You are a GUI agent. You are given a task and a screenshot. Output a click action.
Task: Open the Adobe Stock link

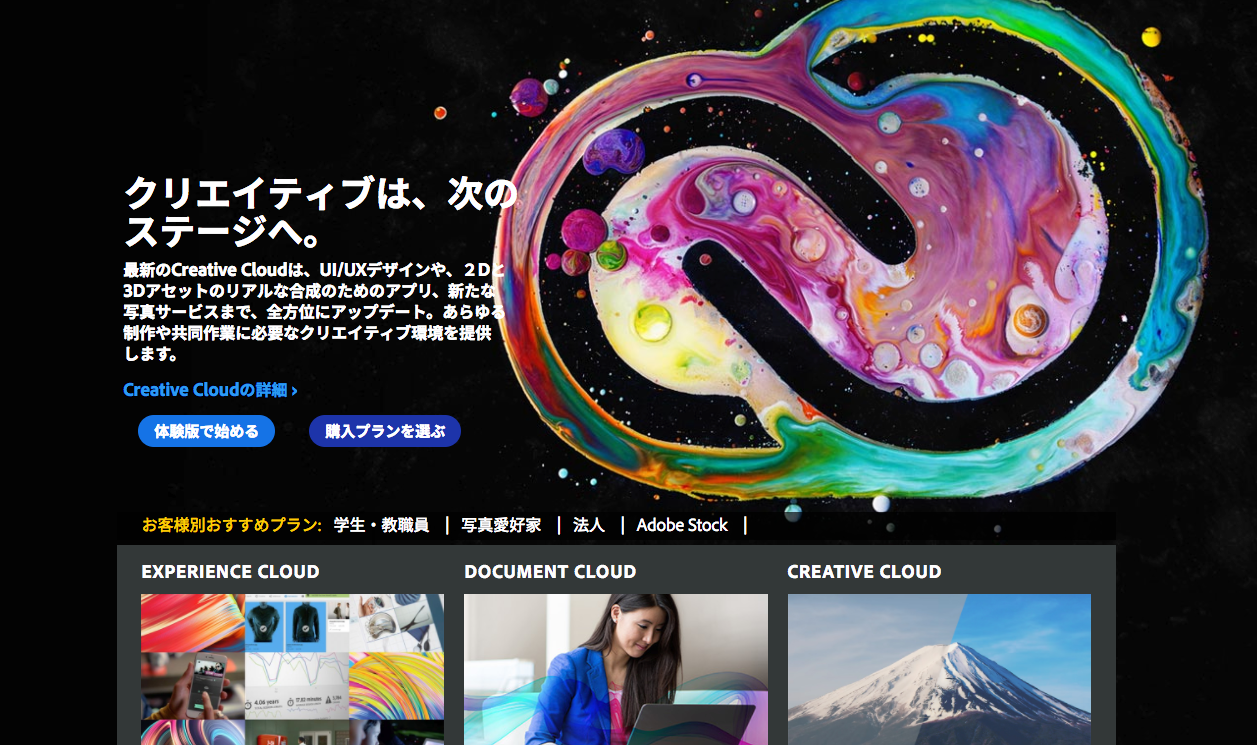click(x=682, y=525)
